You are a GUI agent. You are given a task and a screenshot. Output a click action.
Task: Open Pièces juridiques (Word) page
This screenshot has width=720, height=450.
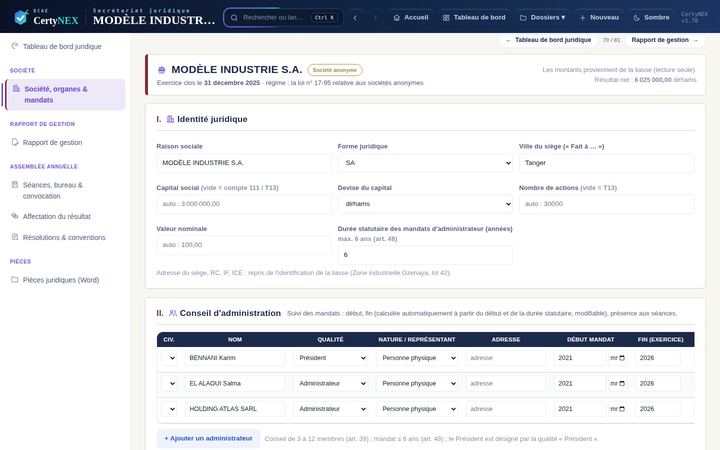point(65,280)
